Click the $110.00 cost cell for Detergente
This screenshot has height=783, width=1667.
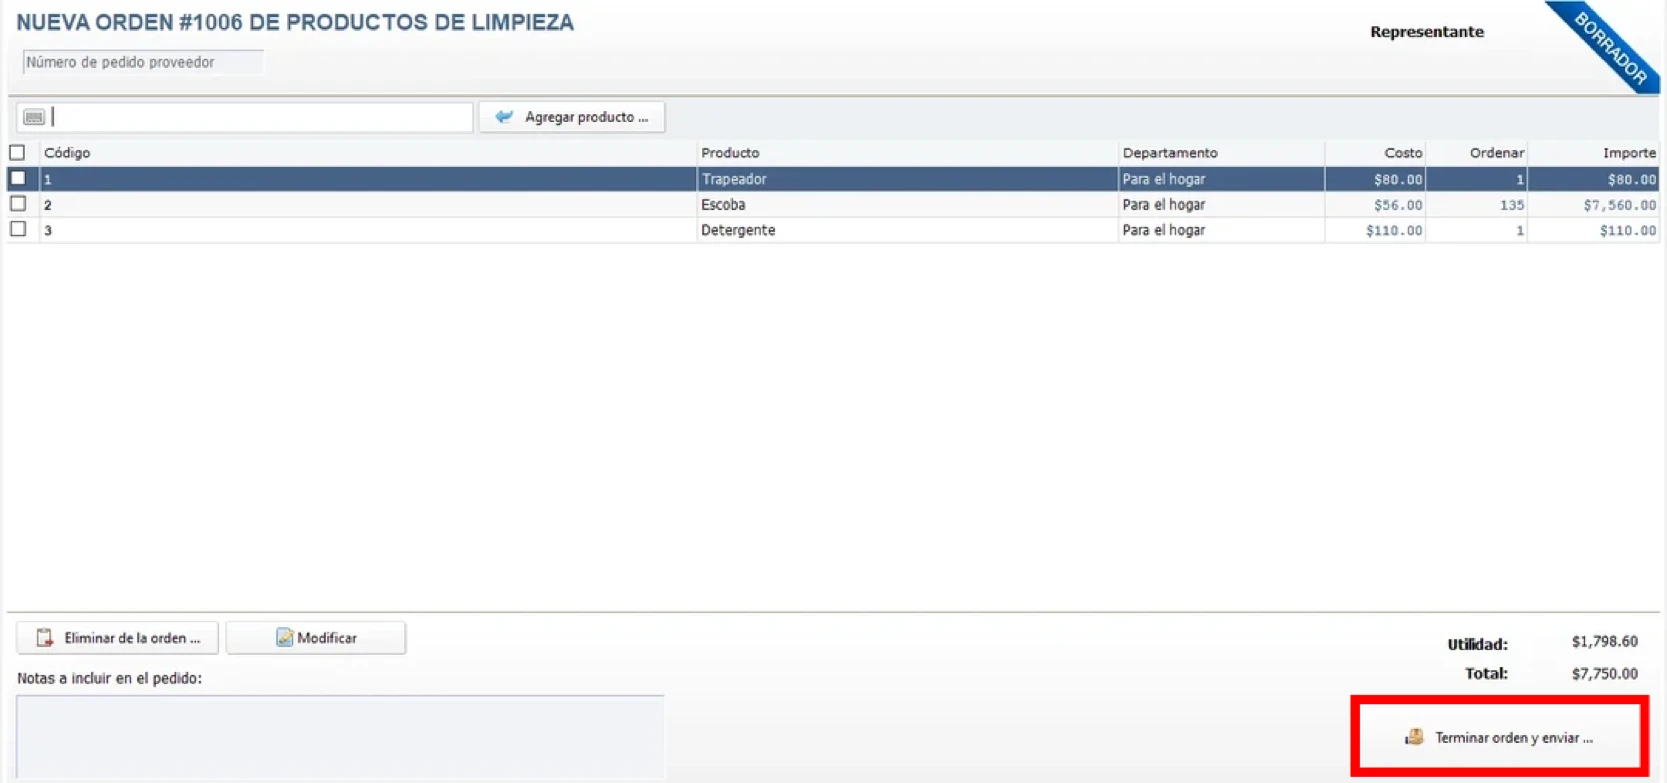pos(1375,230)
